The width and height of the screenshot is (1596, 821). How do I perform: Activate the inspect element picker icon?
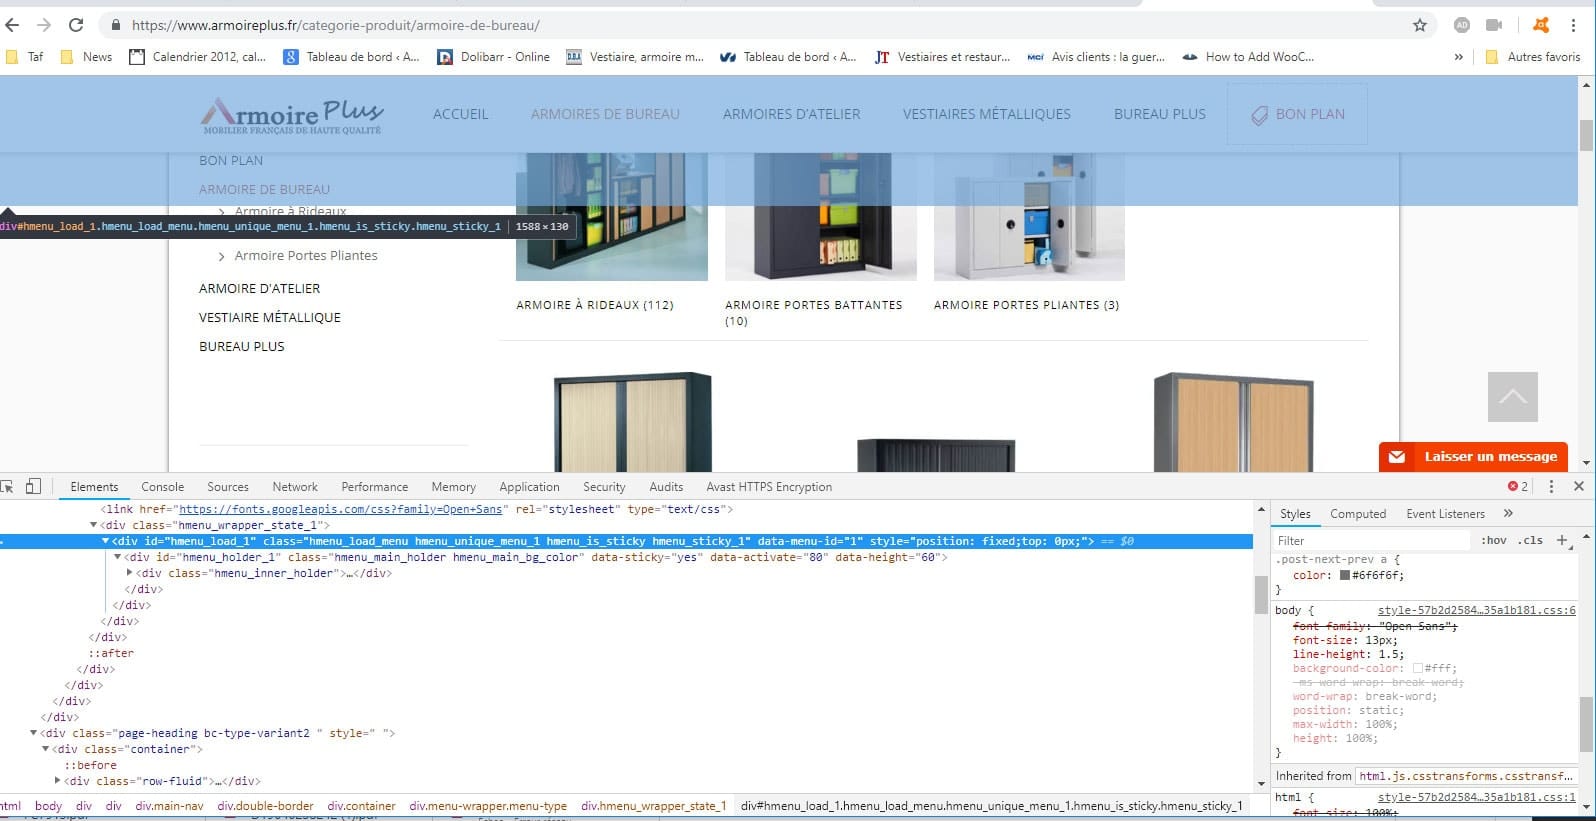[8, 487]
